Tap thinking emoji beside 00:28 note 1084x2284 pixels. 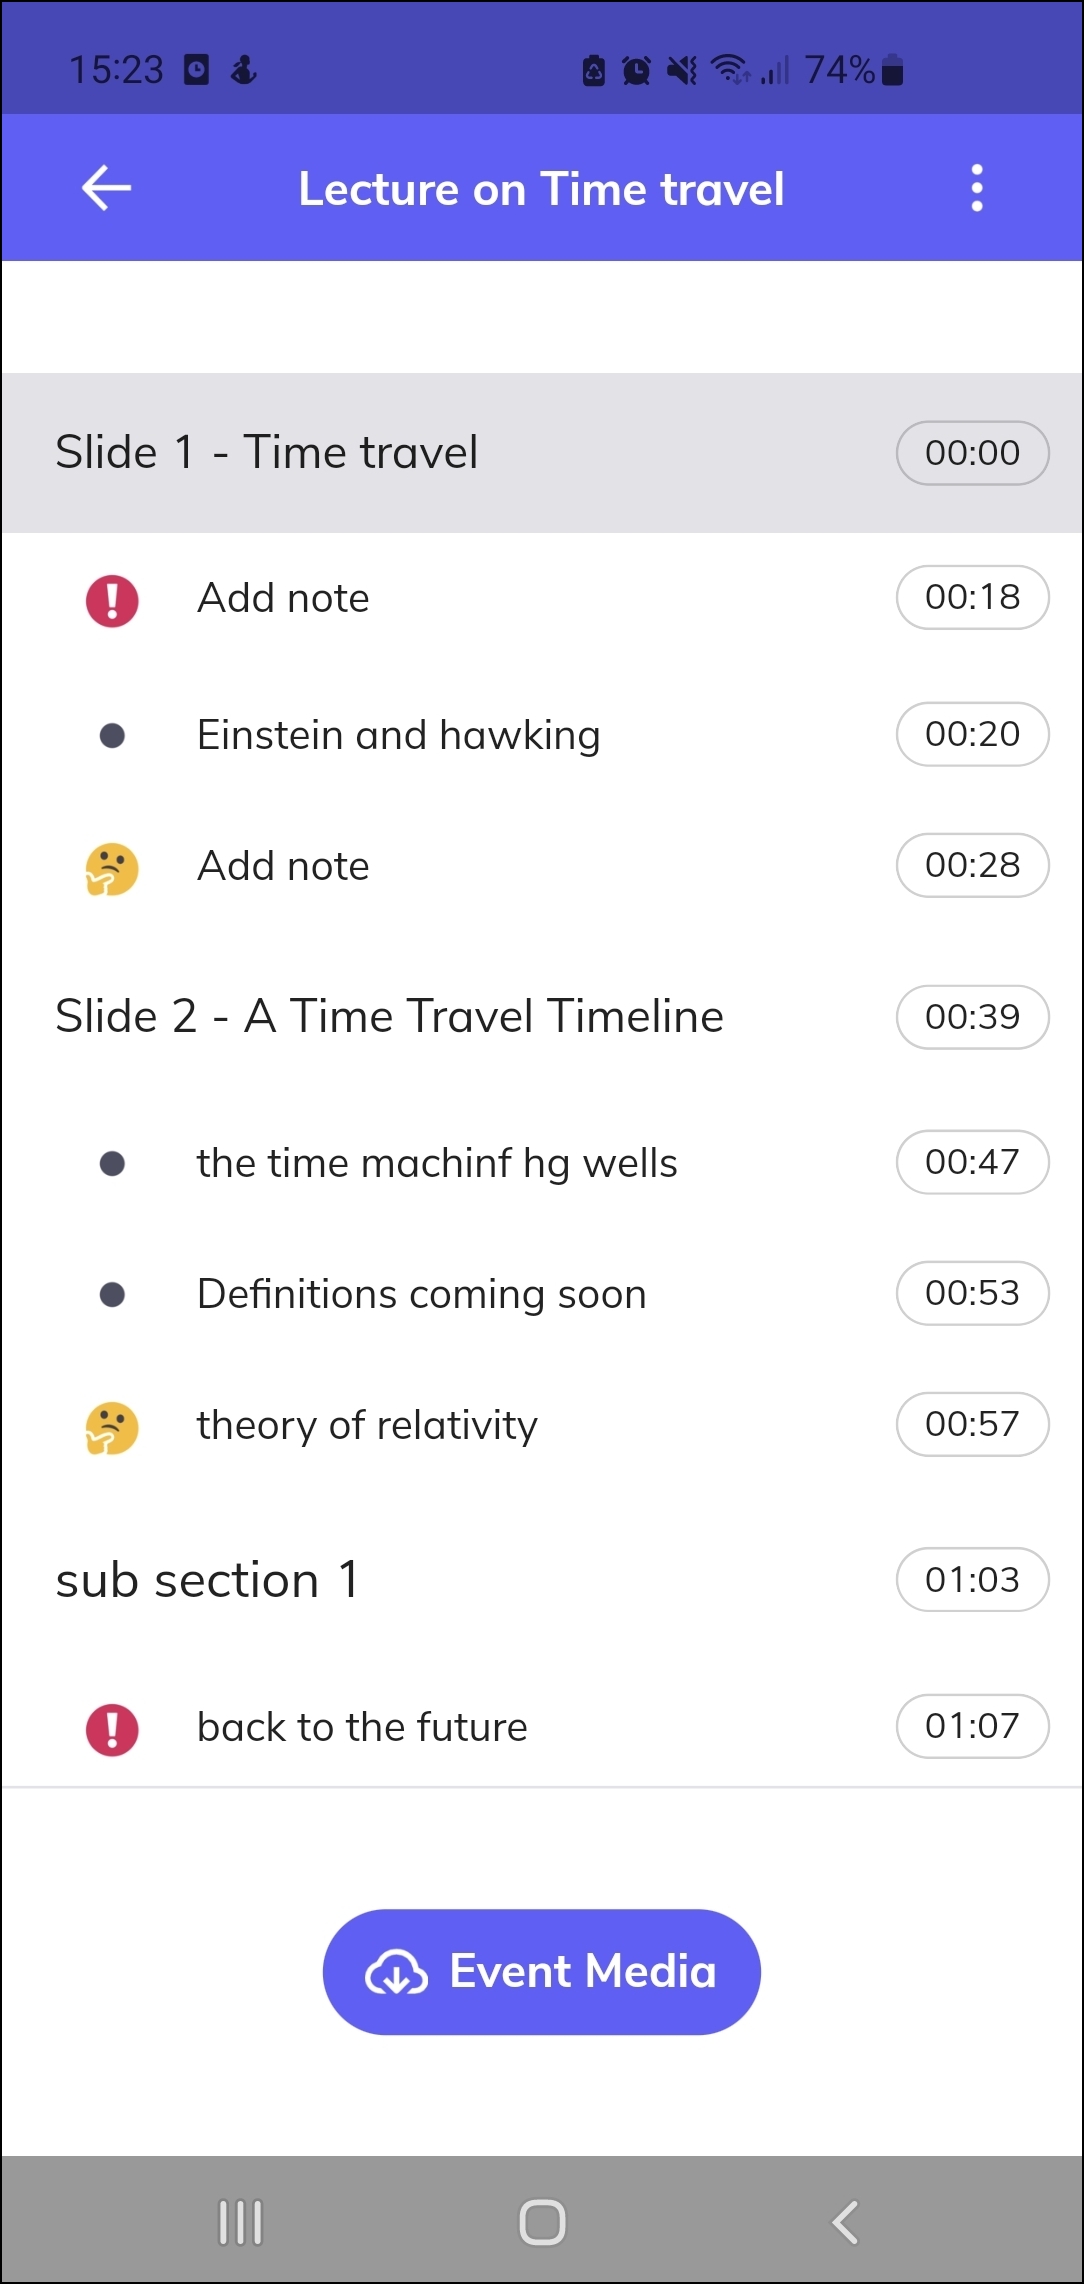(112, 868)
